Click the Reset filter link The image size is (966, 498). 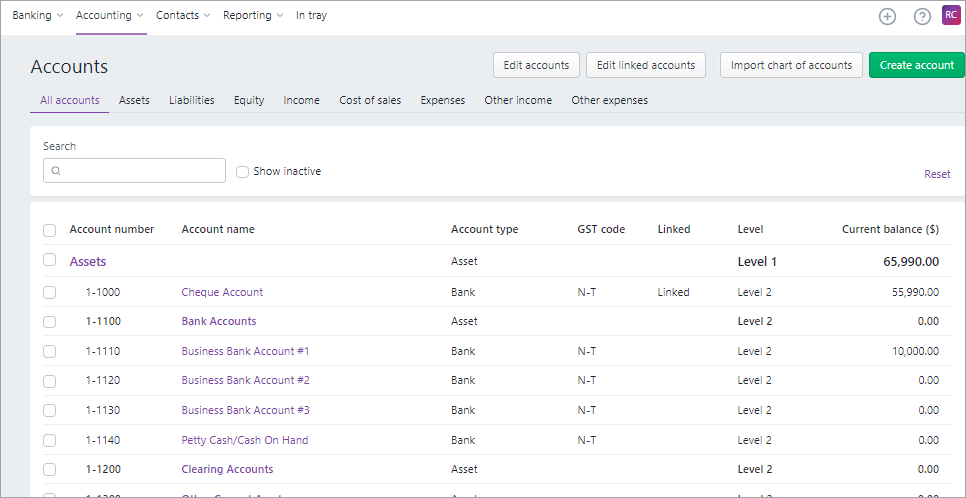pyautogui.click(x=937, y=174)
